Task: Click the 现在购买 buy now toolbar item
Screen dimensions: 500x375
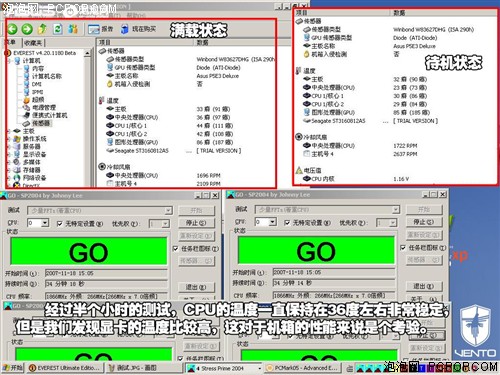Action: coord(138,29)
